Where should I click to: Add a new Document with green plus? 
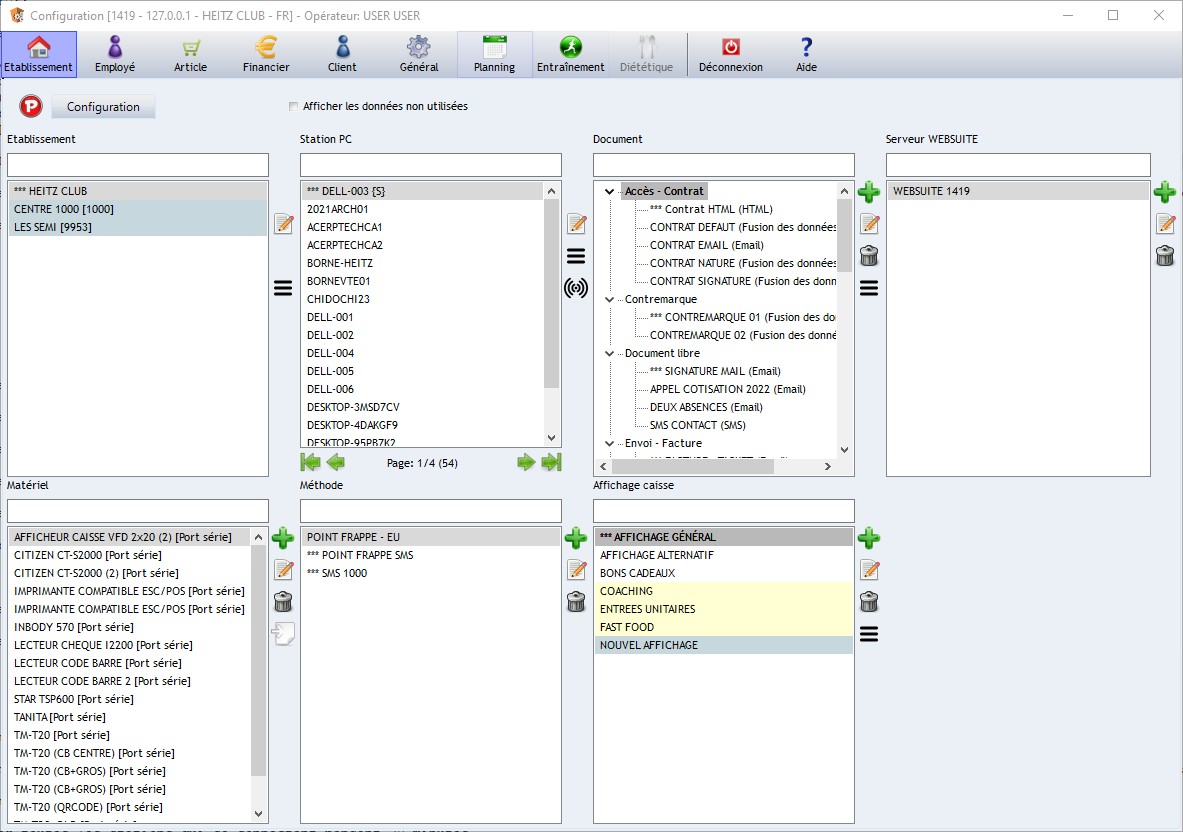click(868, 192)
